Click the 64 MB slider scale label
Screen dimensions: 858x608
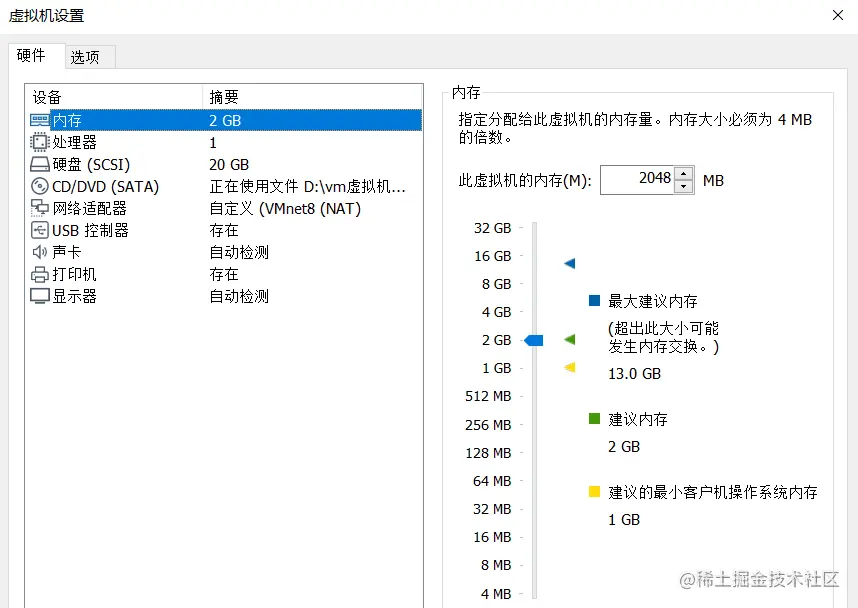click(492, 481)
